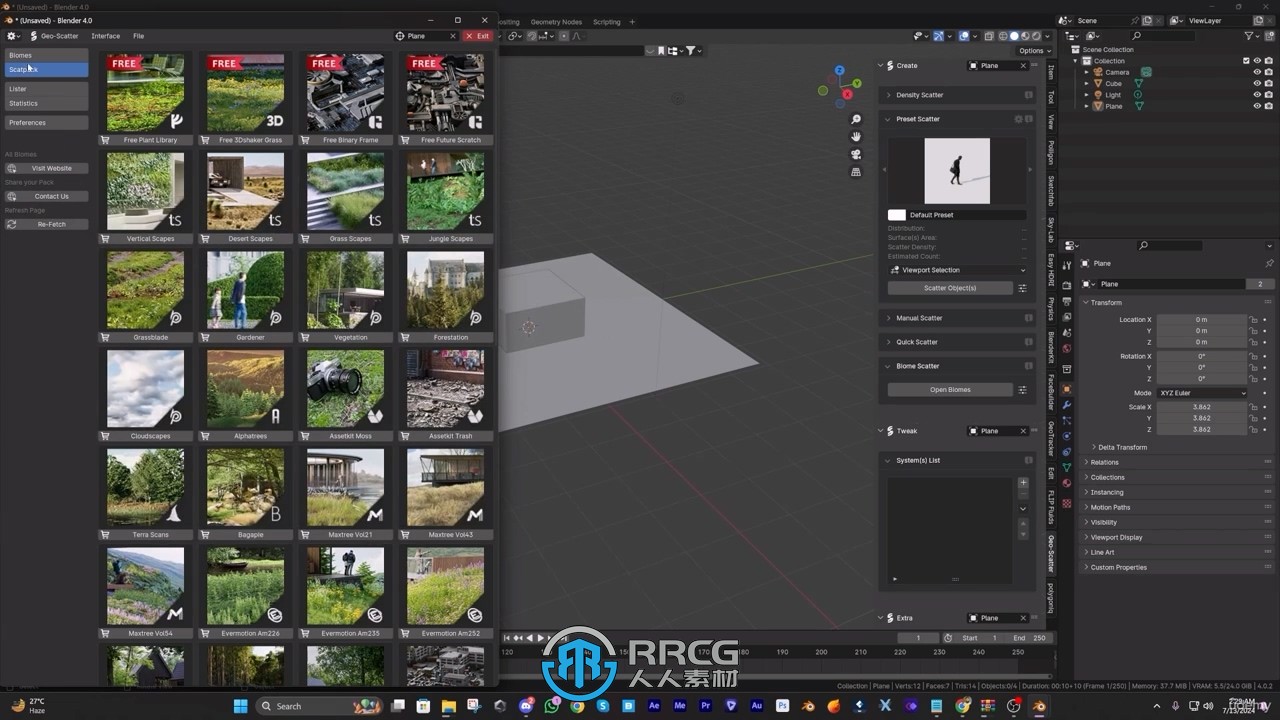The image size is (1280, 720).
Task: Expand the Cube tree item in outliner
Action: tap(1087, 83)
